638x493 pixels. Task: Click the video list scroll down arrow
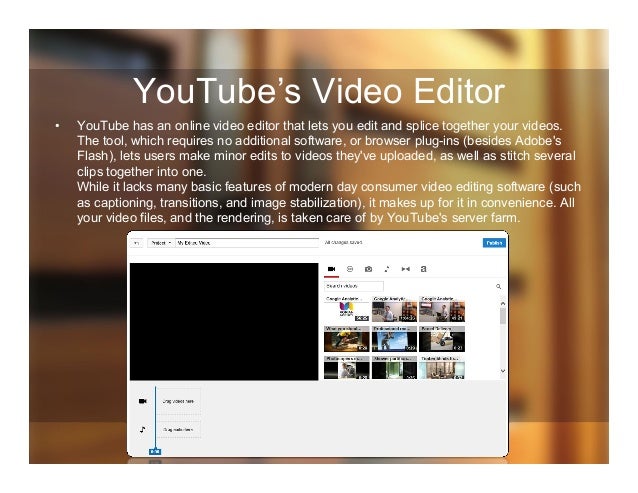coord(503,371)
